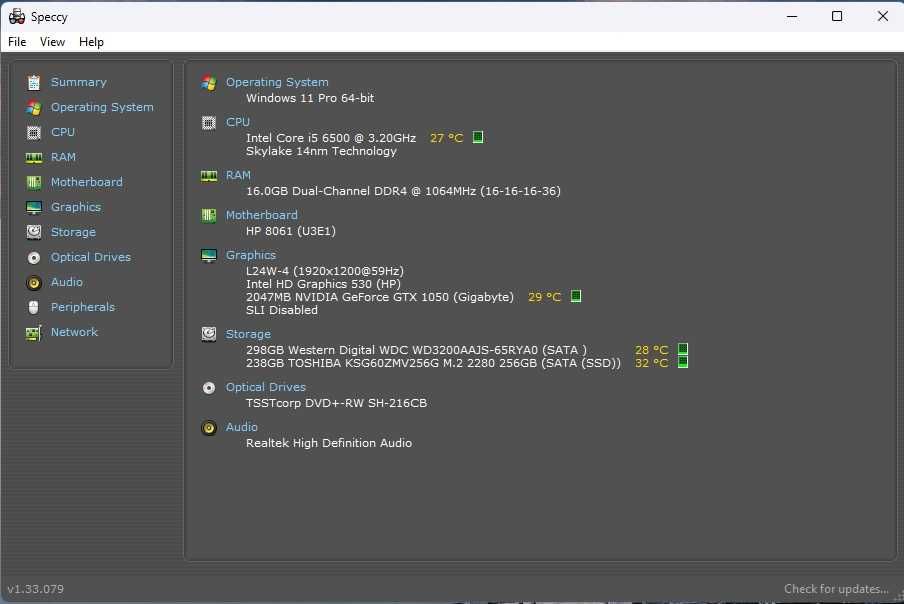
Task: Click the Graphics icon in summary panel
Action: point(209,255)
